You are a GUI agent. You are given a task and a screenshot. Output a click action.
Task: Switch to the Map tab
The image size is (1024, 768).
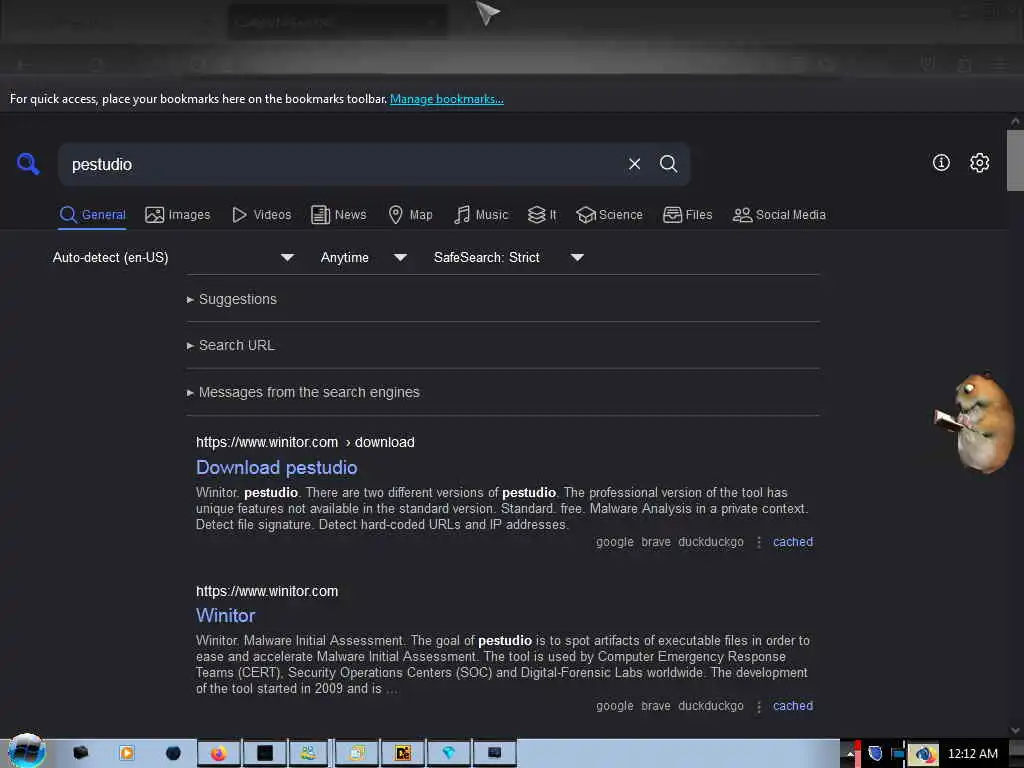coord(410,215)
